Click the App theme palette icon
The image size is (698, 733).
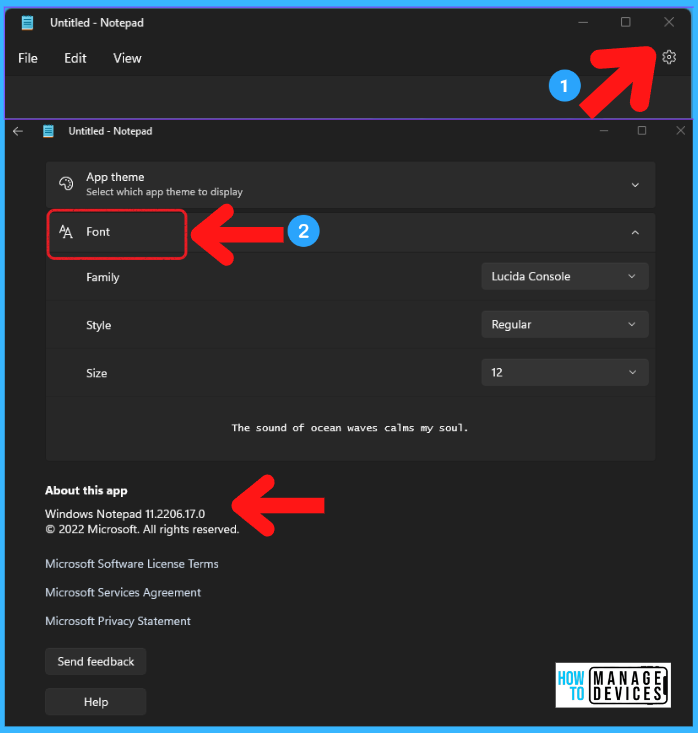coord(66,184)
